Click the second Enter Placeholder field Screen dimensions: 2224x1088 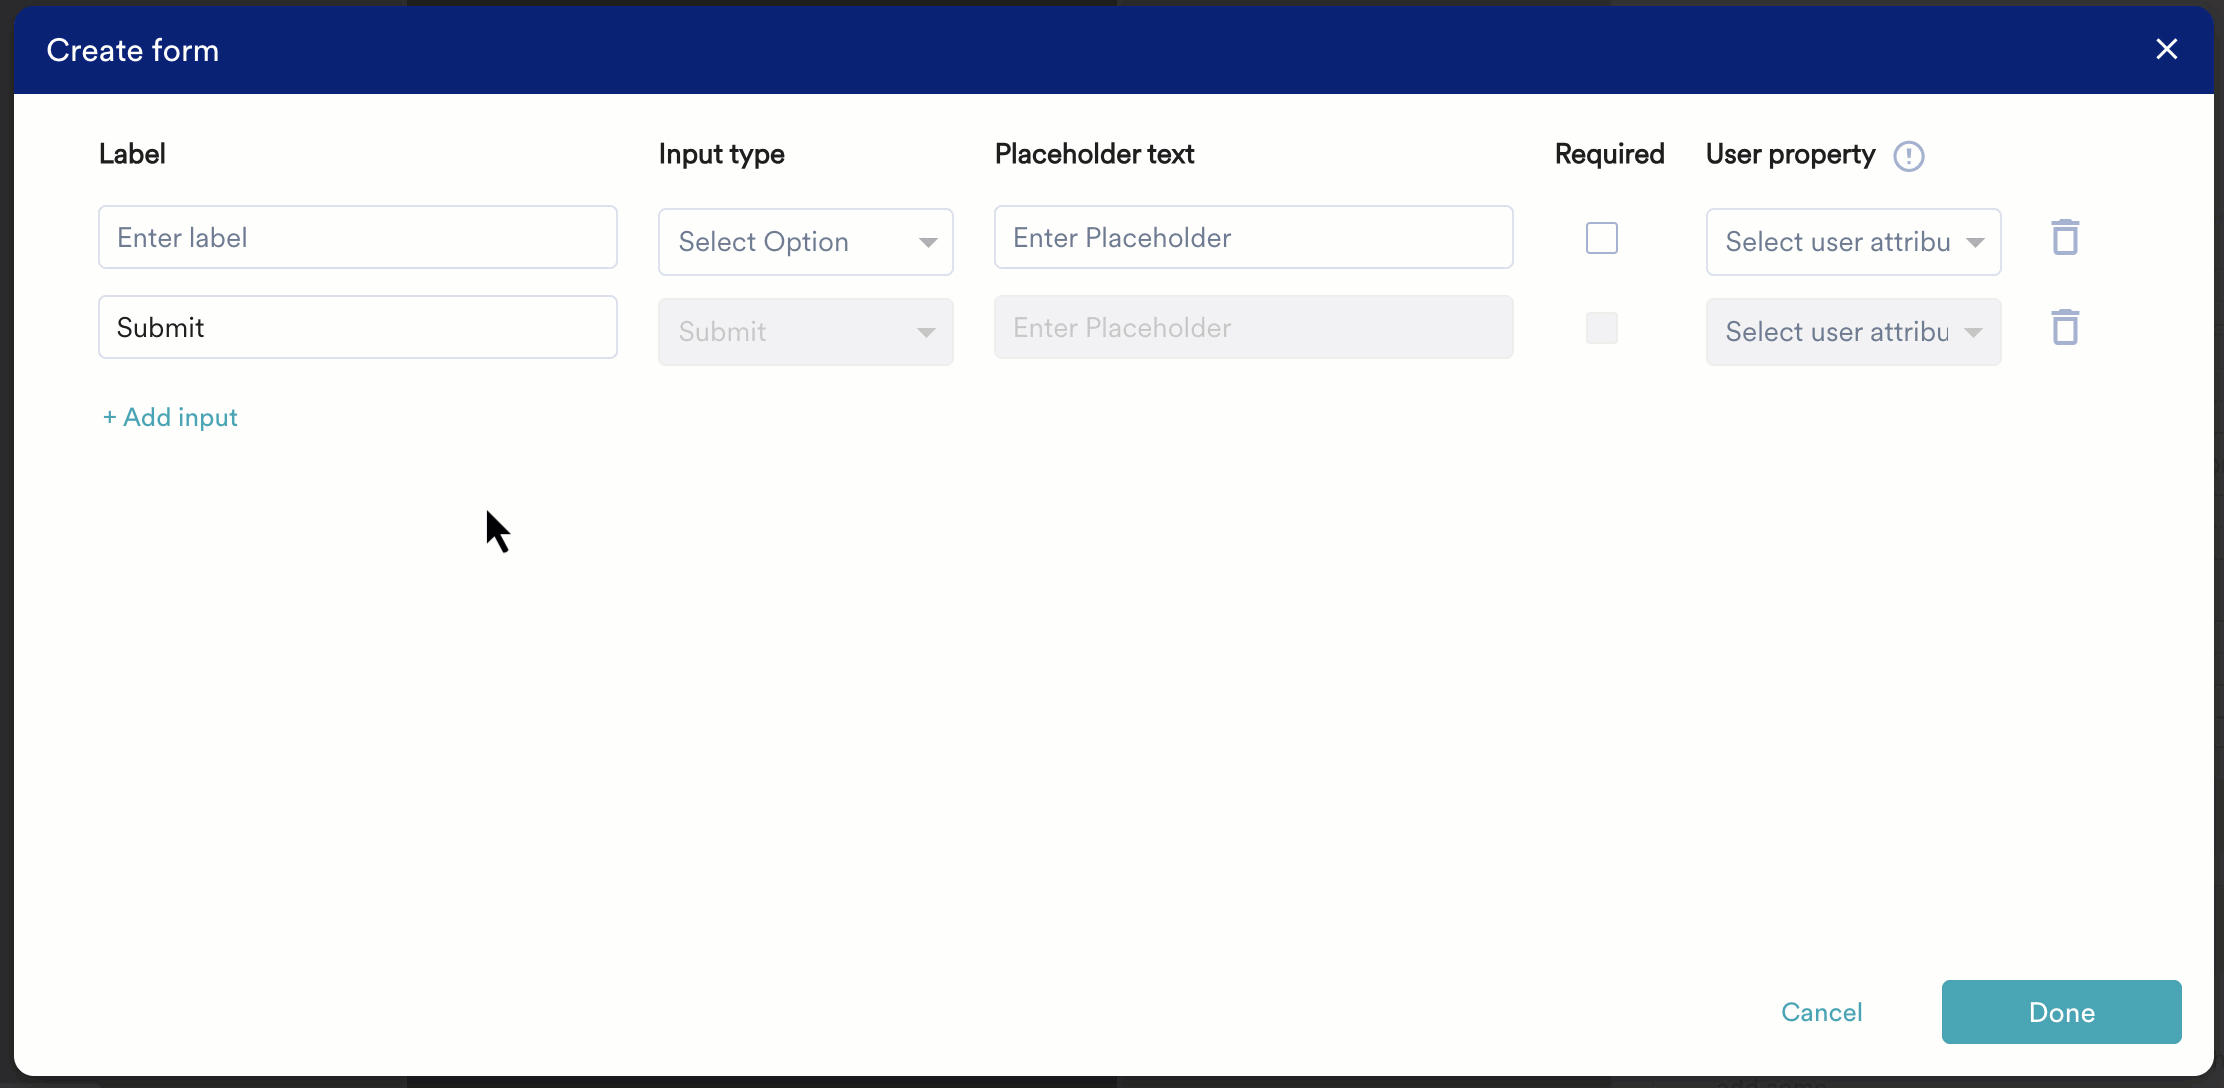click(1253, 327)
